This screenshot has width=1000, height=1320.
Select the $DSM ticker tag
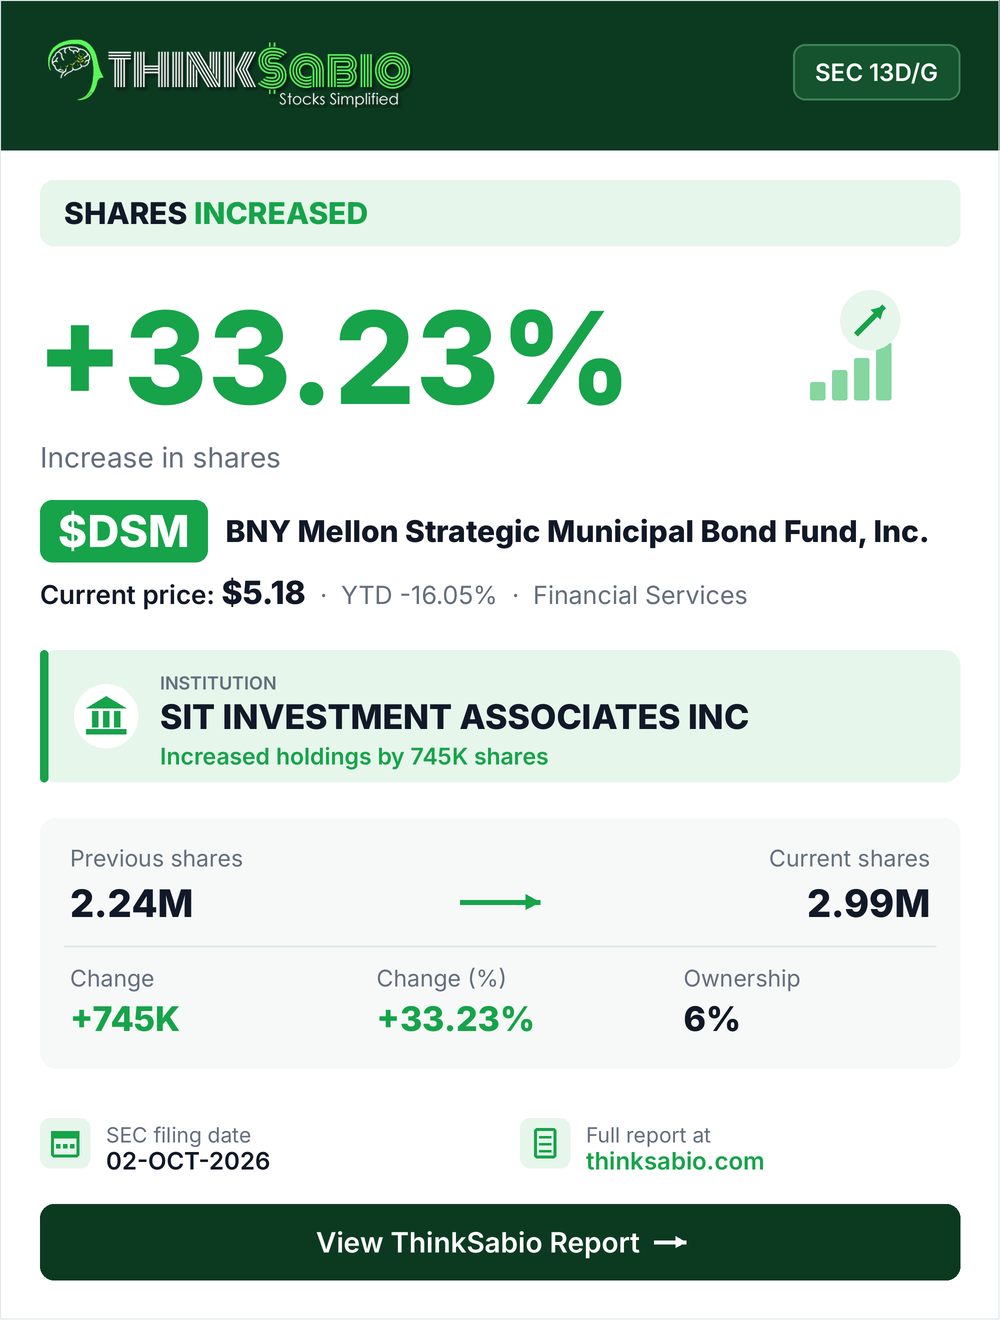coord(124,531)
